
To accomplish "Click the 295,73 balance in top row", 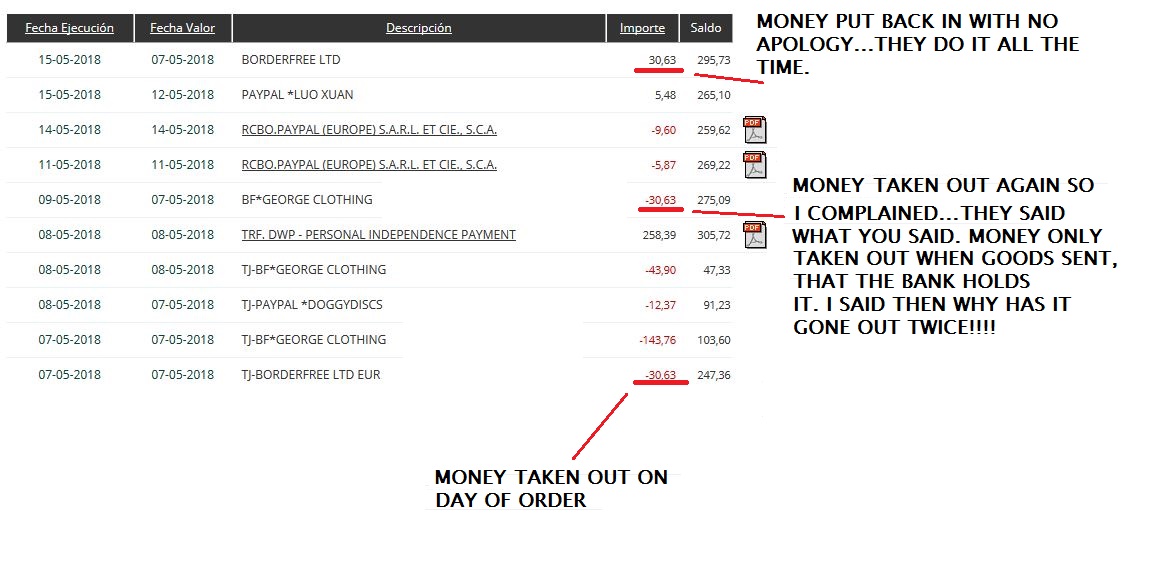I will [x=713, y=60].
